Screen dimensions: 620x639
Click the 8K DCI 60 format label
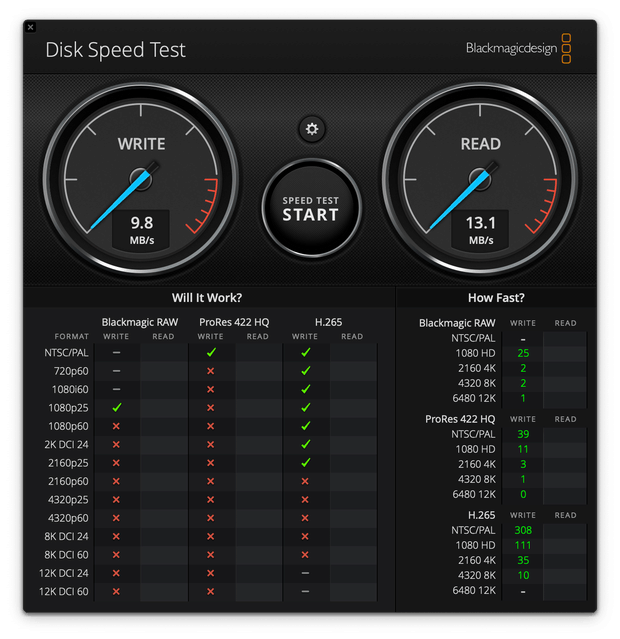(66, 555)
